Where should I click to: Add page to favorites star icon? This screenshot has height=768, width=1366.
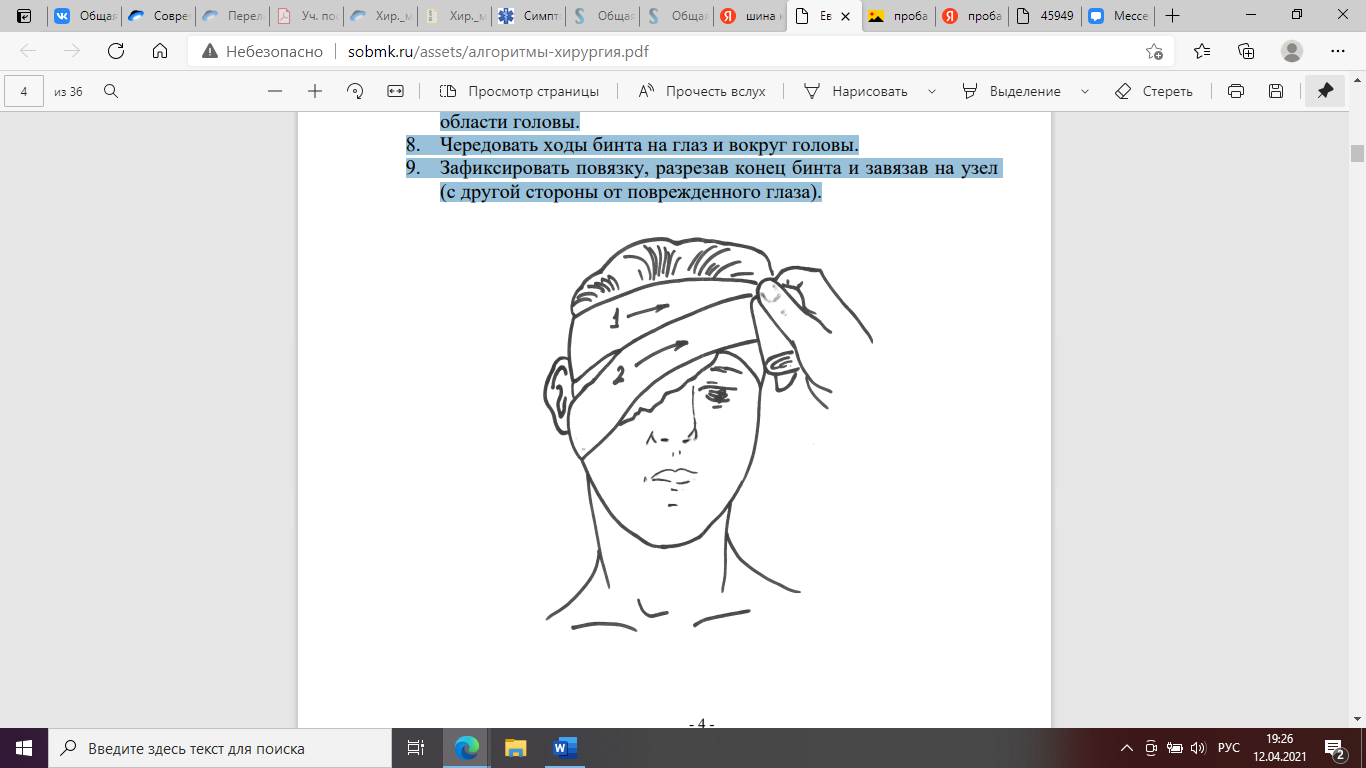click(x=1155, y=52)
